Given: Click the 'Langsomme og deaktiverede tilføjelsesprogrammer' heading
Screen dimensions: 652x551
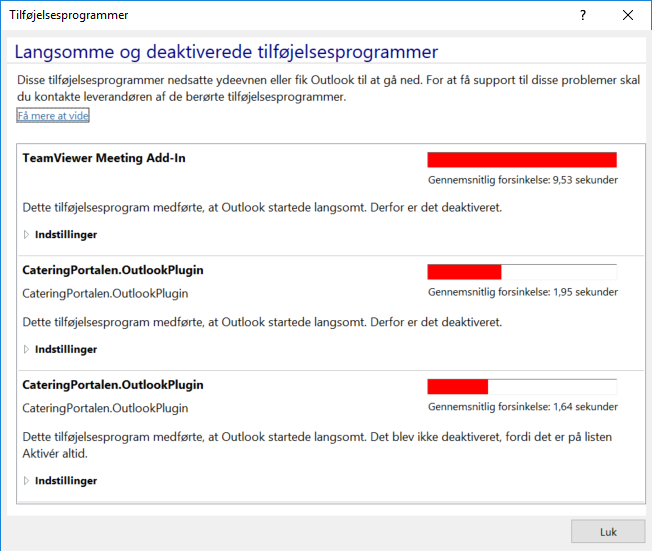Looking at the screenshot, I should coord(226,52).
